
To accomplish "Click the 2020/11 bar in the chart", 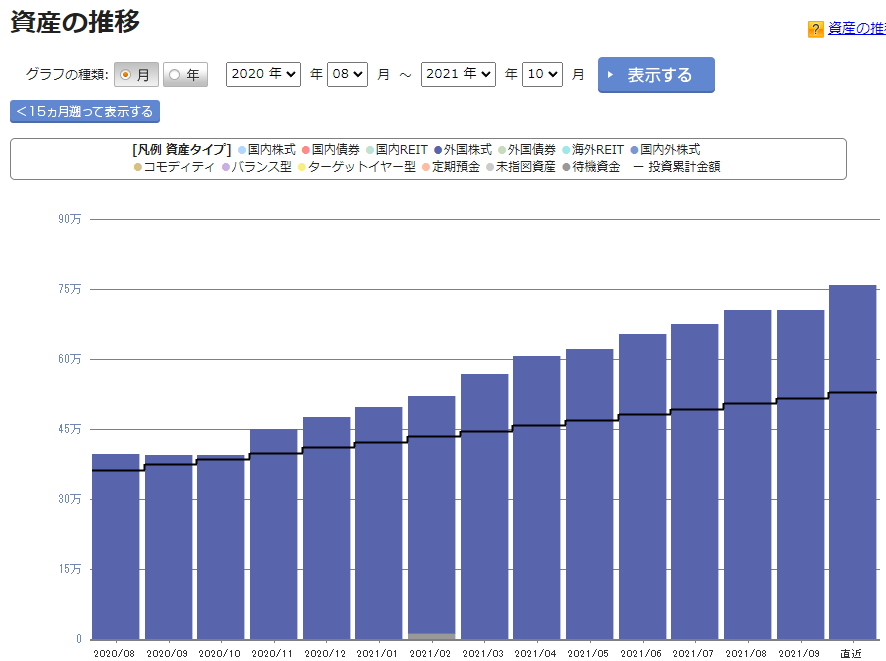I will point(273,534).
